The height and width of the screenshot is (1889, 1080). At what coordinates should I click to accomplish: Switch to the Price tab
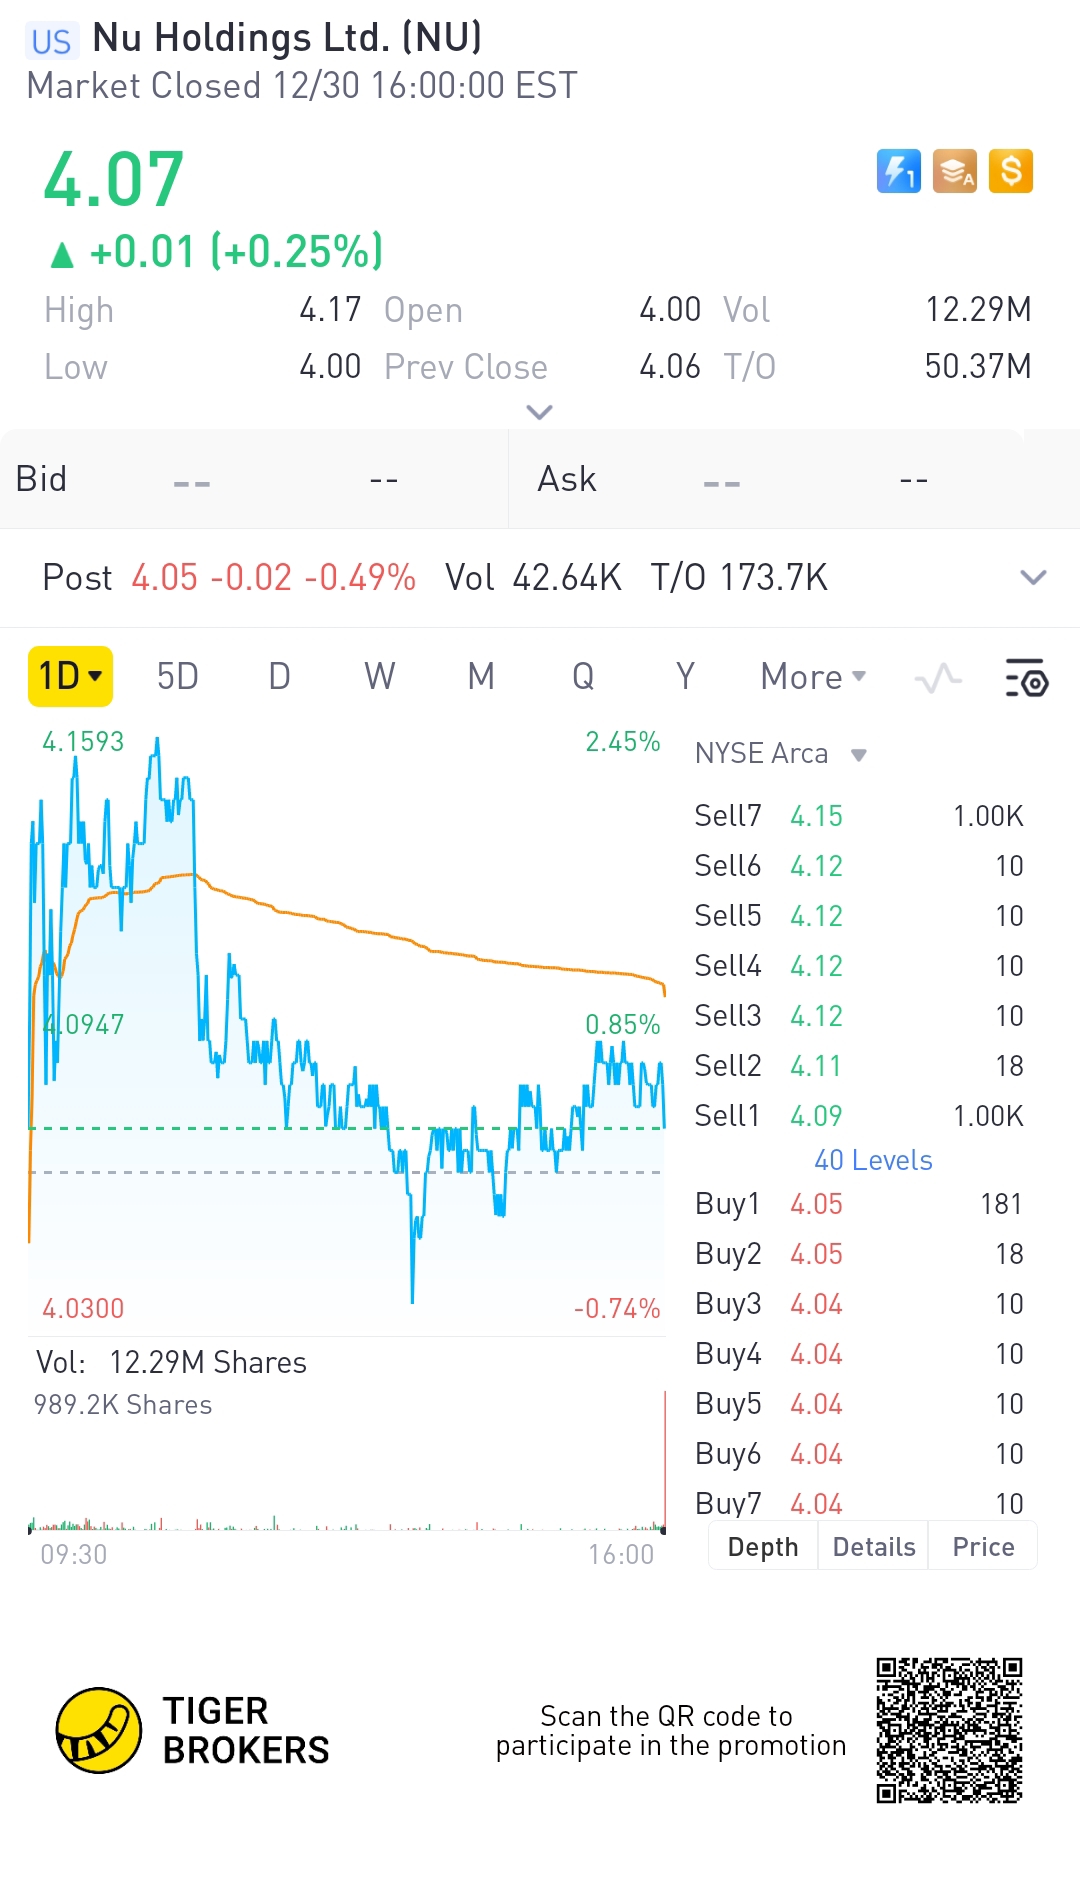pyautogui.click(x=983, y=1547)
